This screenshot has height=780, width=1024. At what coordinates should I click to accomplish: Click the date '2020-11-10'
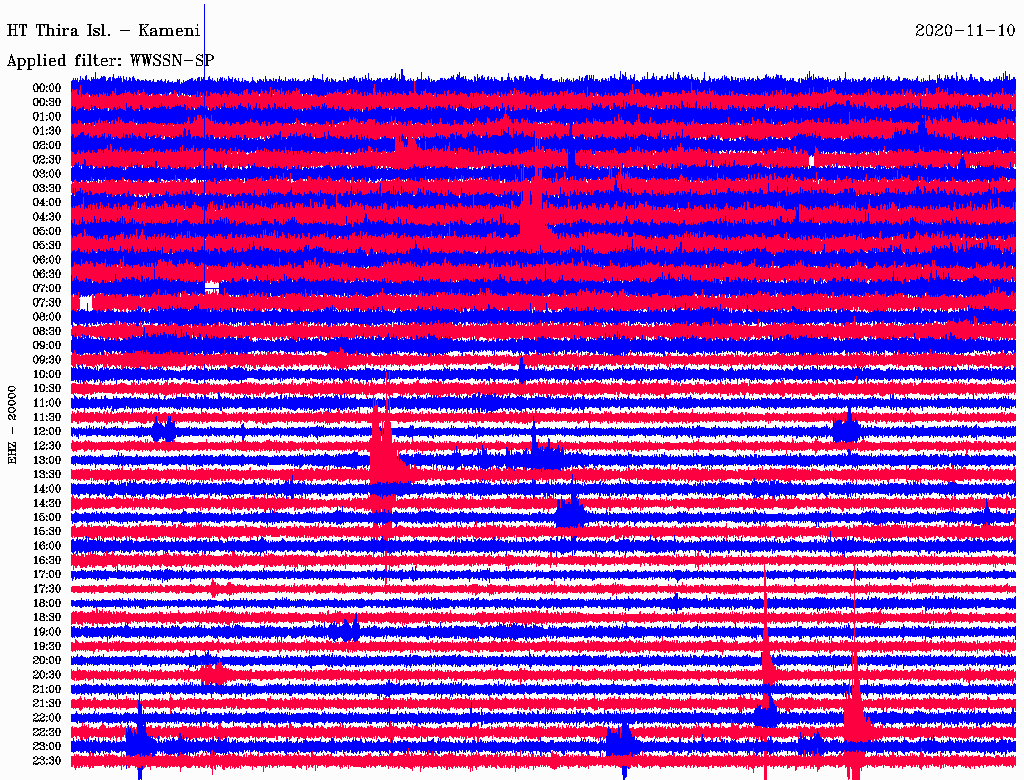(965, 31)
